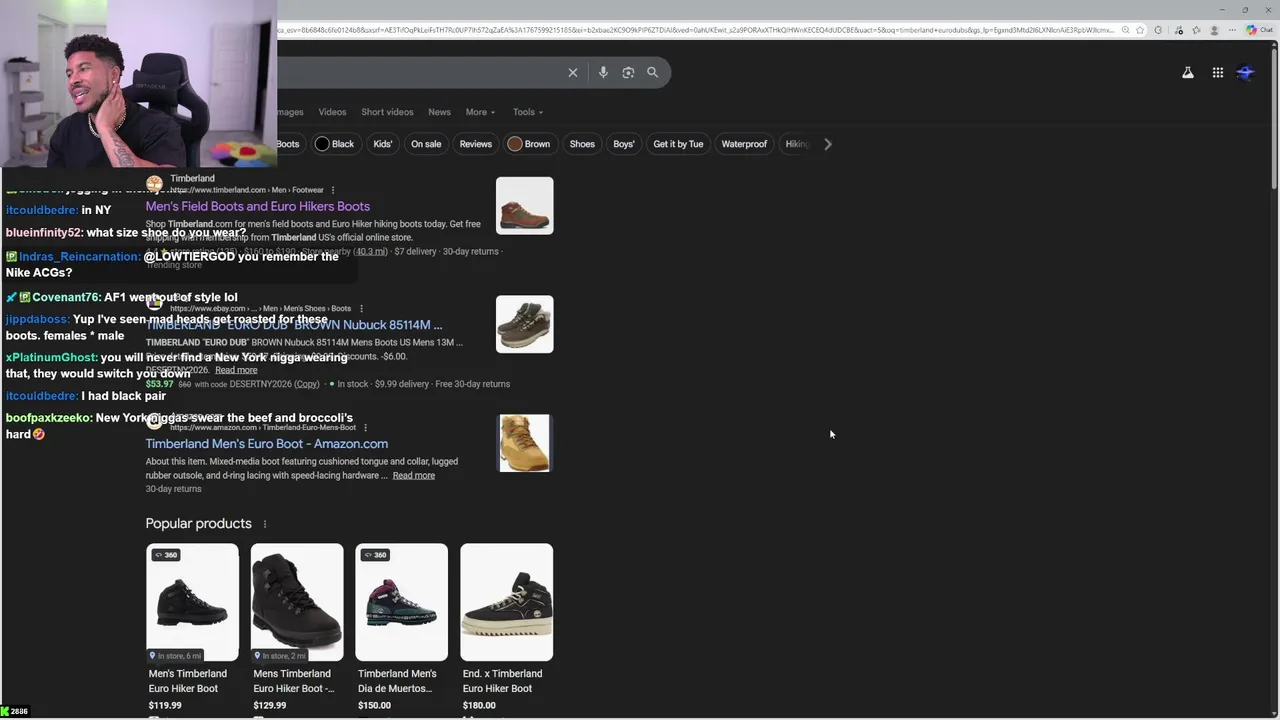
Task: Expand Read more on the eBay snippet
Action: click(236, 370)
